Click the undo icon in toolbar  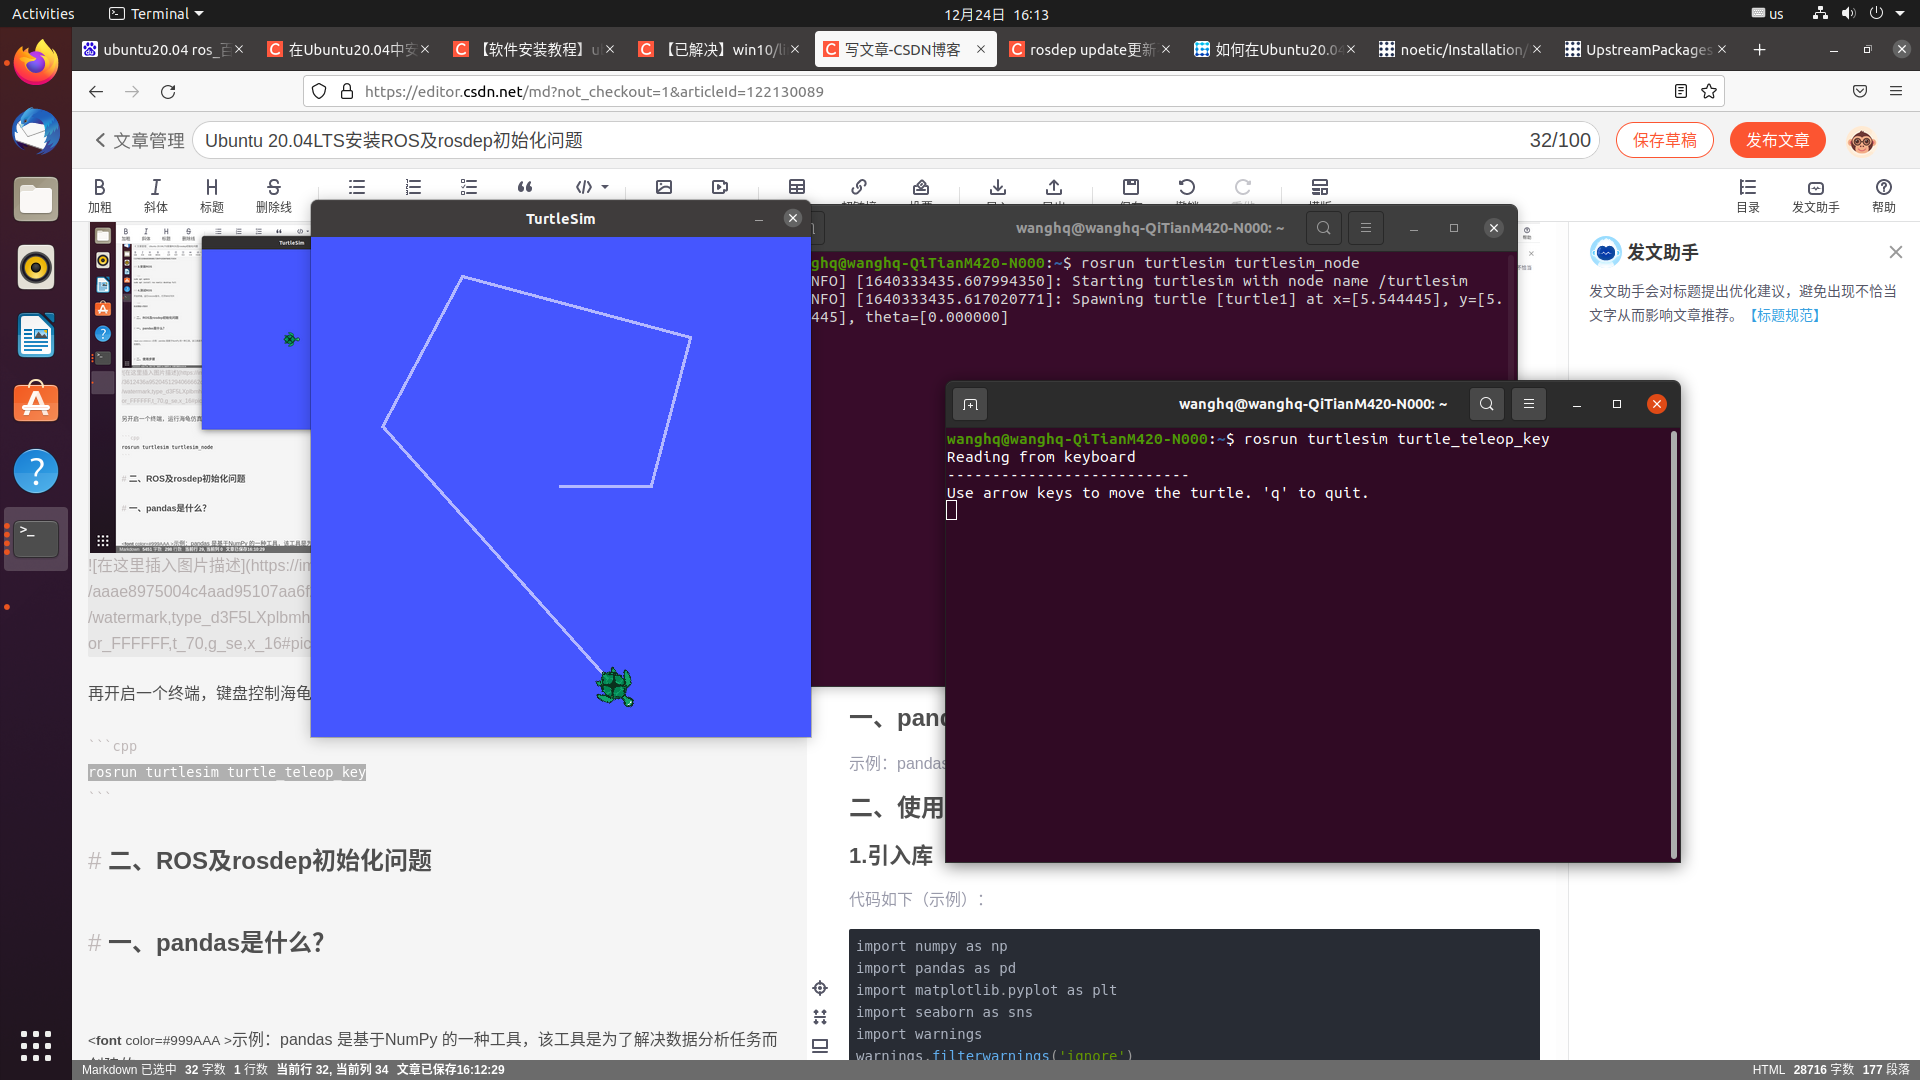click(x=1186, y=187)
